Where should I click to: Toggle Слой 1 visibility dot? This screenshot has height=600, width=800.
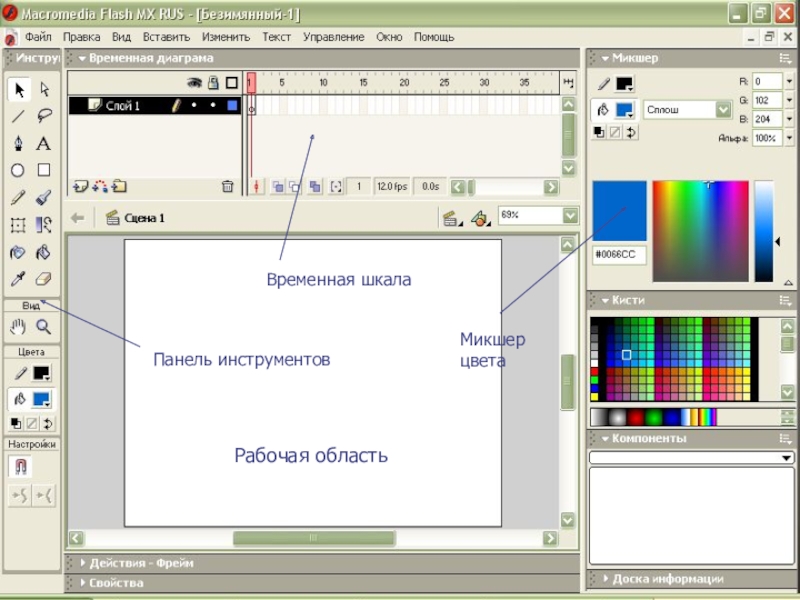click(x=194, y=106)
